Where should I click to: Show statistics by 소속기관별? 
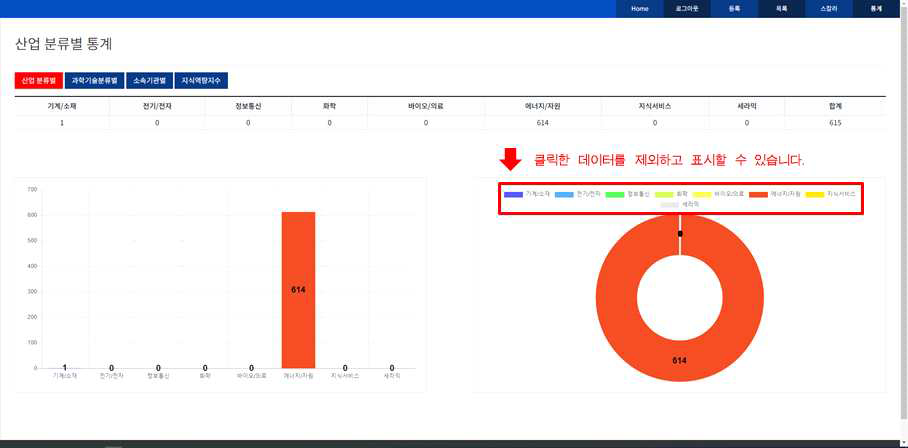pyautogui.click(x=149, y=80)
